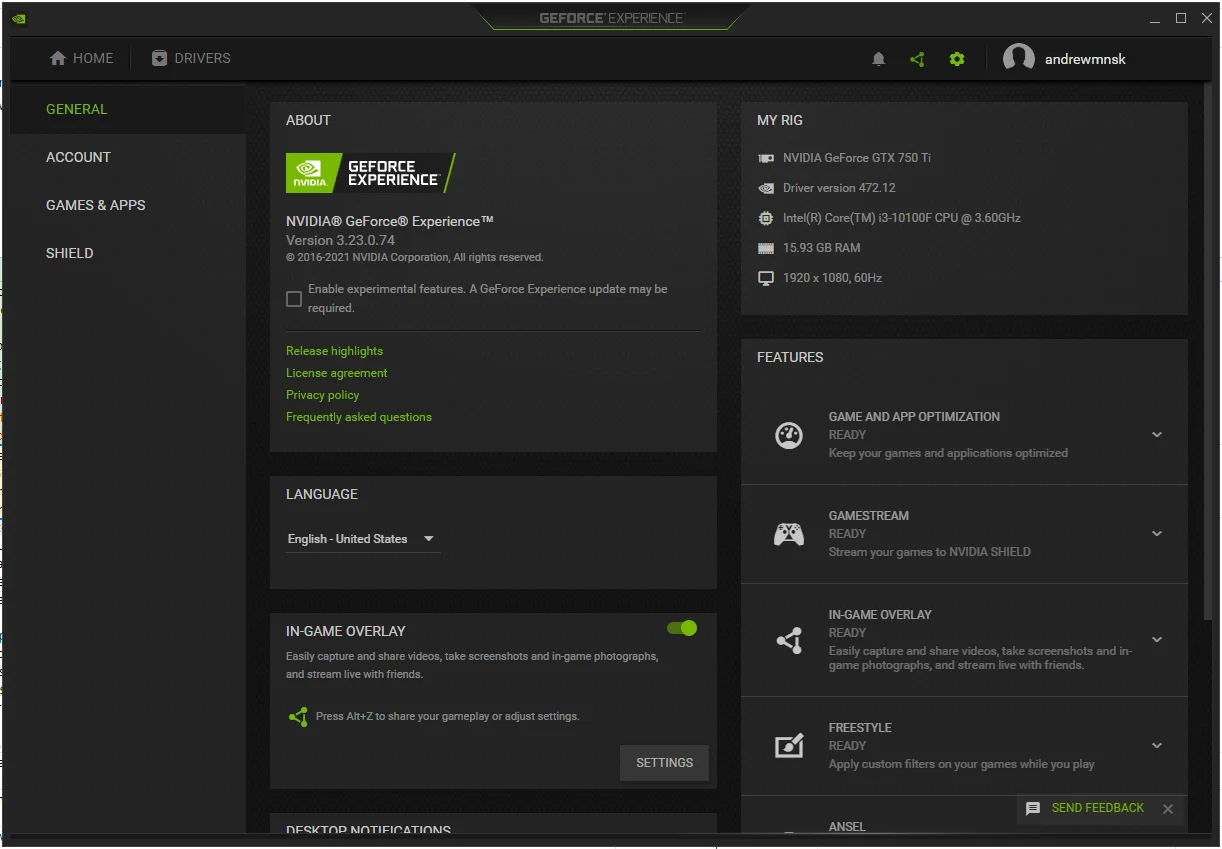Dismiss the Send Feedback banner
The image size is (1222, 849).
1168,809
